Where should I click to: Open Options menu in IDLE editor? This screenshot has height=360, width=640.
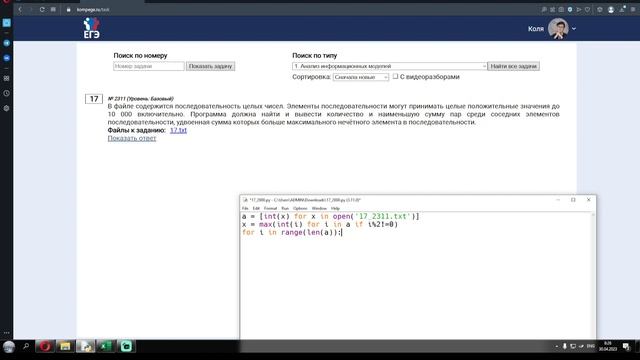point(300,208)
